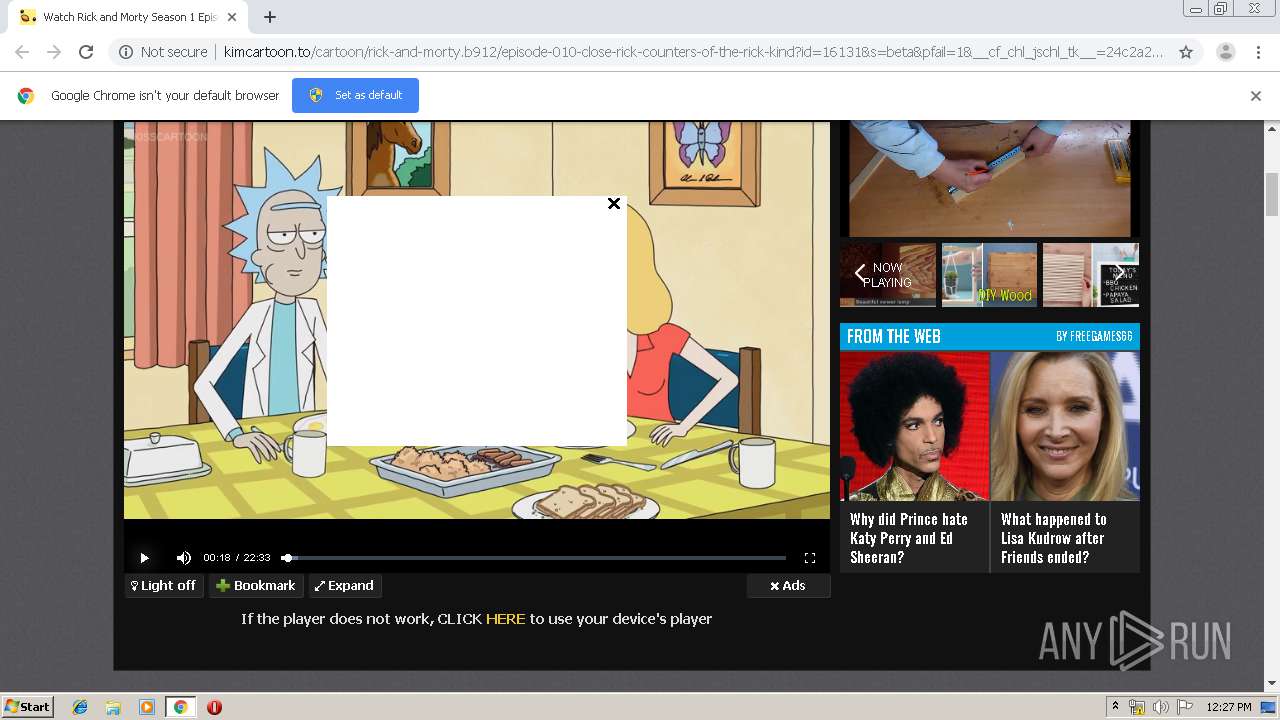The image size is (1280, 720).
Task: Open the Action Center flag icon
Action: pyautogui.click(x=1184, y=707)
